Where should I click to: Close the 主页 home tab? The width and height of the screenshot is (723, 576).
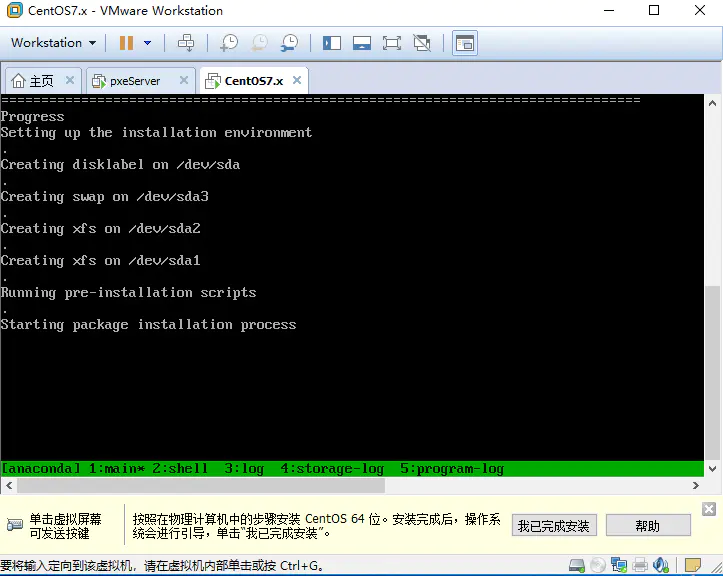(x=70, y=80)
